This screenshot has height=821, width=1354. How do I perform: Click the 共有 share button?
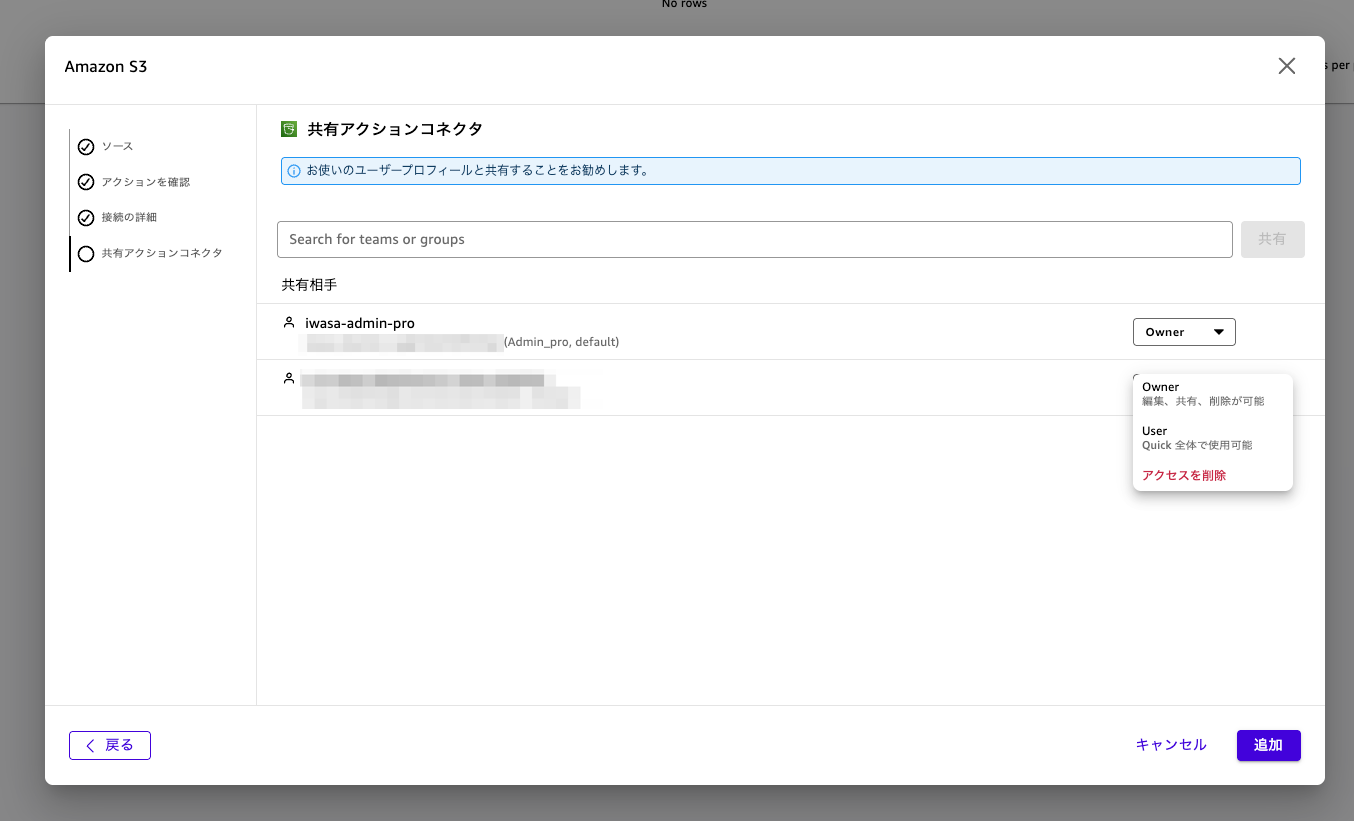(1272, 240)
